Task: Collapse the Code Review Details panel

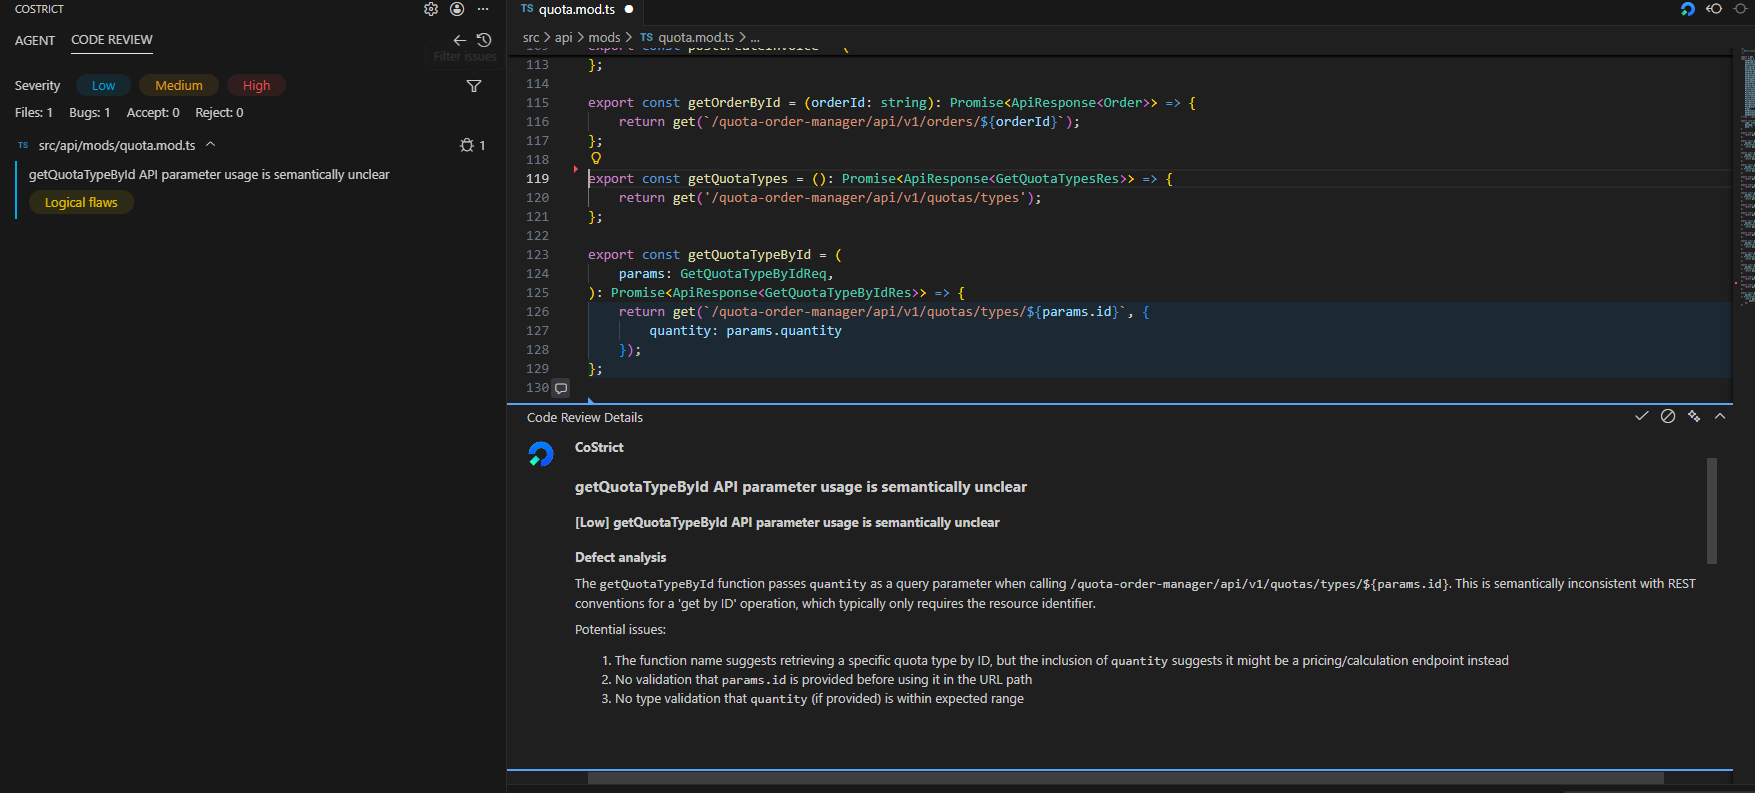Action: click(1720, 416)
